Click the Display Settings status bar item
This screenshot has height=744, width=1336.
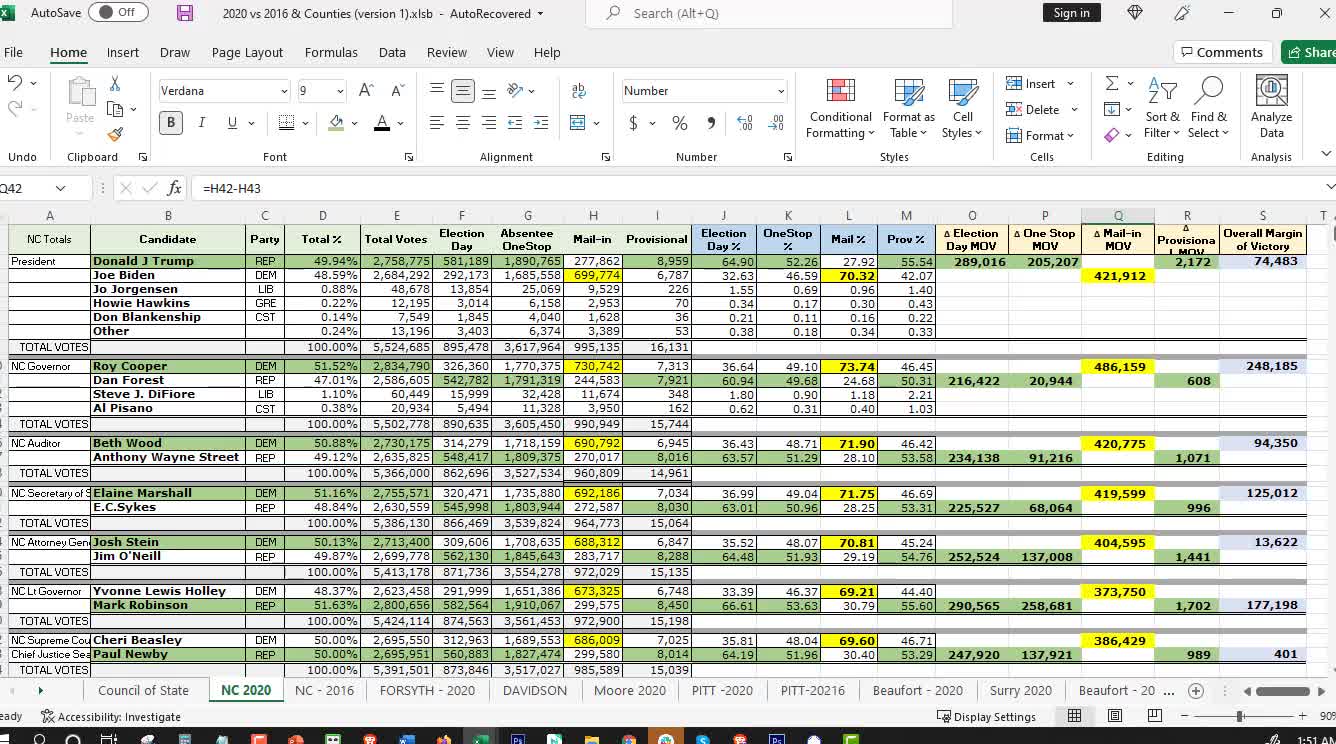tap(985, 717)
